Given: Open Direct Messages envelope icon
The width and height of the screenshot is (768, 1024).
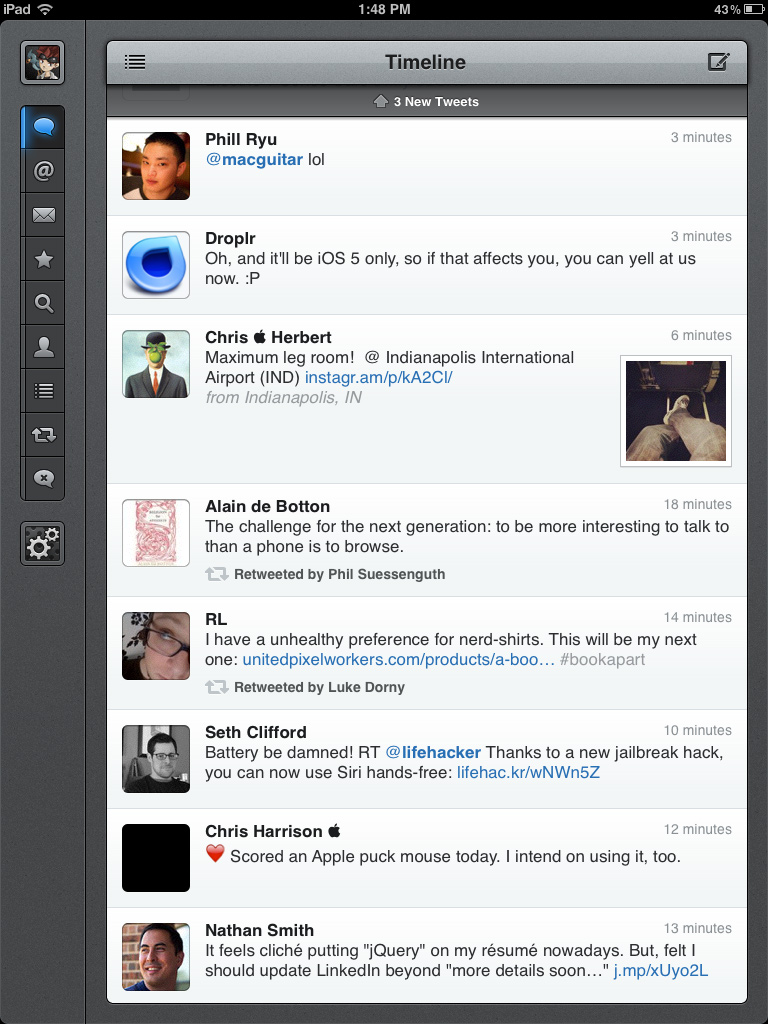Looking at the screenshot, I should tap(43, 215).
